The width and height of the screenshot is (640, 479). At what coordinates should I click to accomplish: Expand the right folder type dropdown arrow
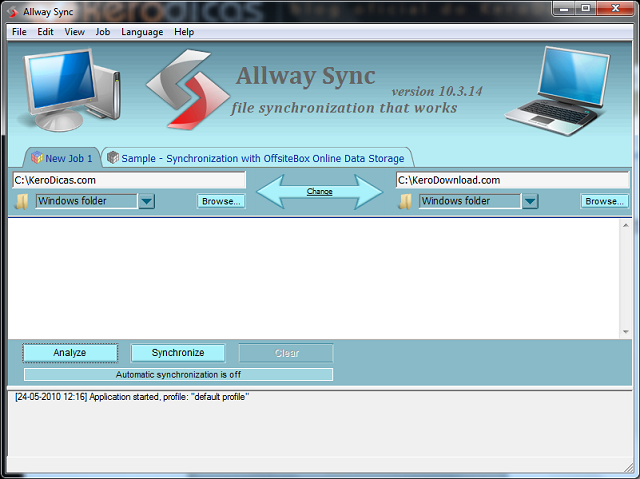(x=530, y=201)
